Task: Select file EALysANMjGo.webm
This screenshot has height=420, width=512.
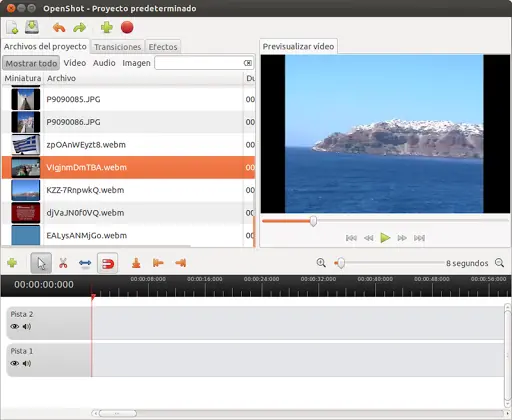Action: 128,235
